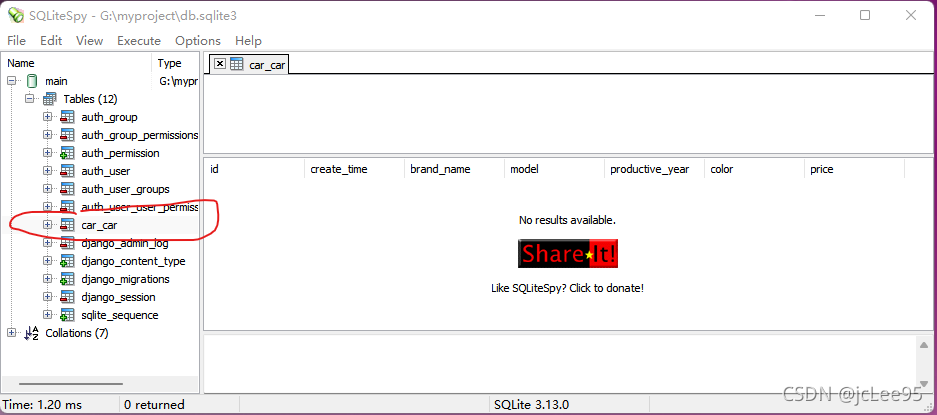Click the sqlite_sequence table icon

click(x=67, y=315)
